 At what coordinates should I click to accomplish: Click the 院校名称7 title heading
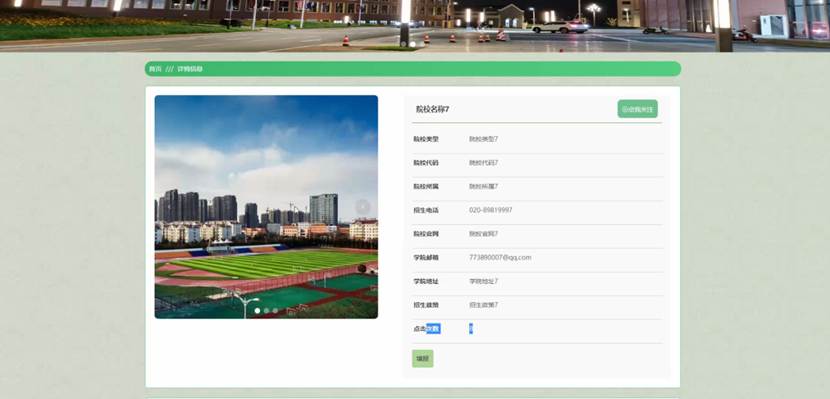432,109
